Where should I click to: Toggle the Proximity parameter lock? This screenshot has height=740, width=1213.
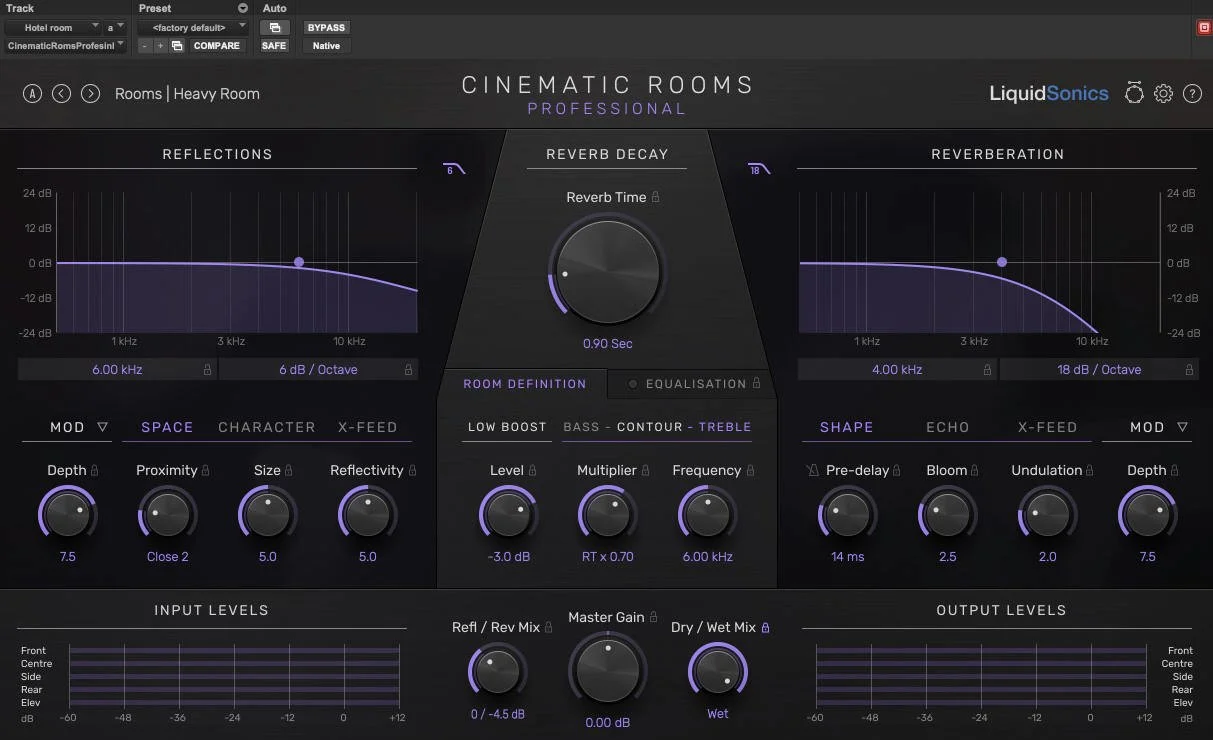(x=206, y=470)
